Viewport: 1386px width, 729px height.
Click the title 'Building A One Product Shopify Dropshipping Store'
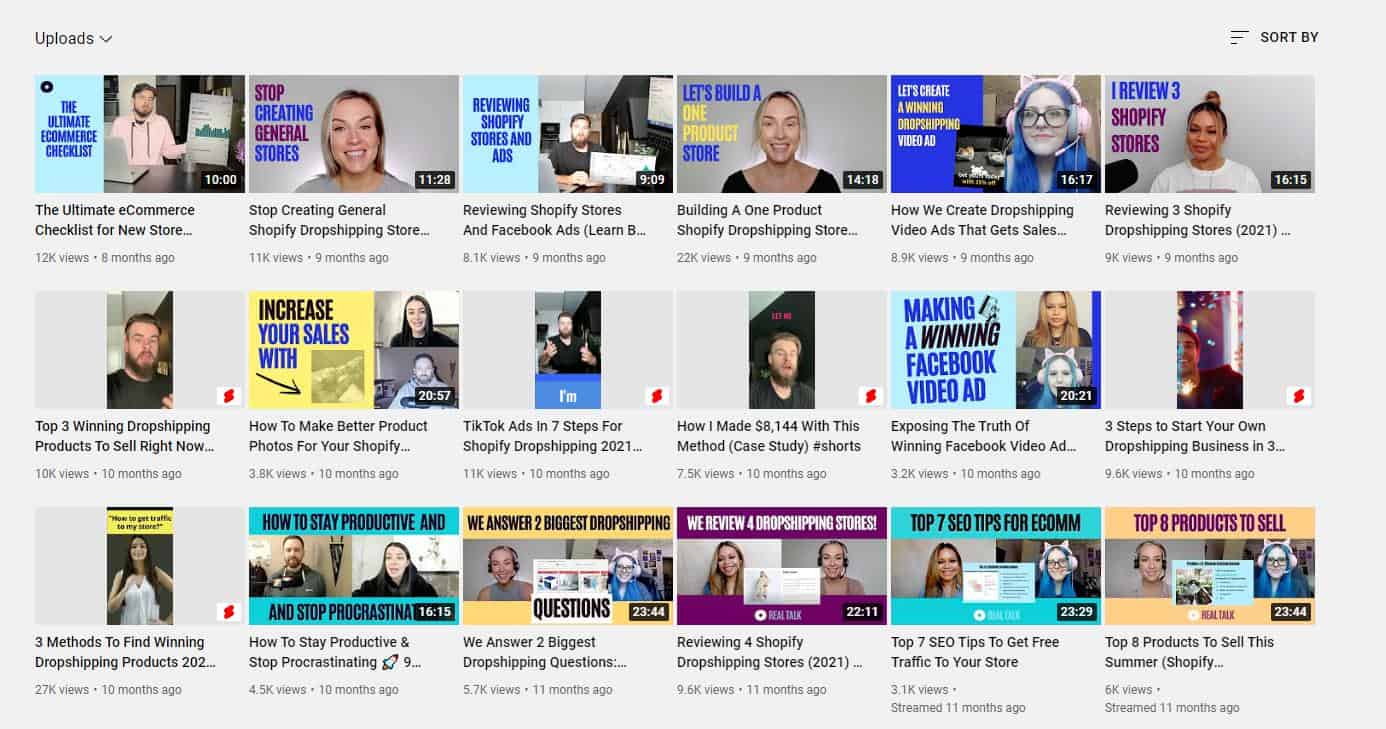(767, 220)
